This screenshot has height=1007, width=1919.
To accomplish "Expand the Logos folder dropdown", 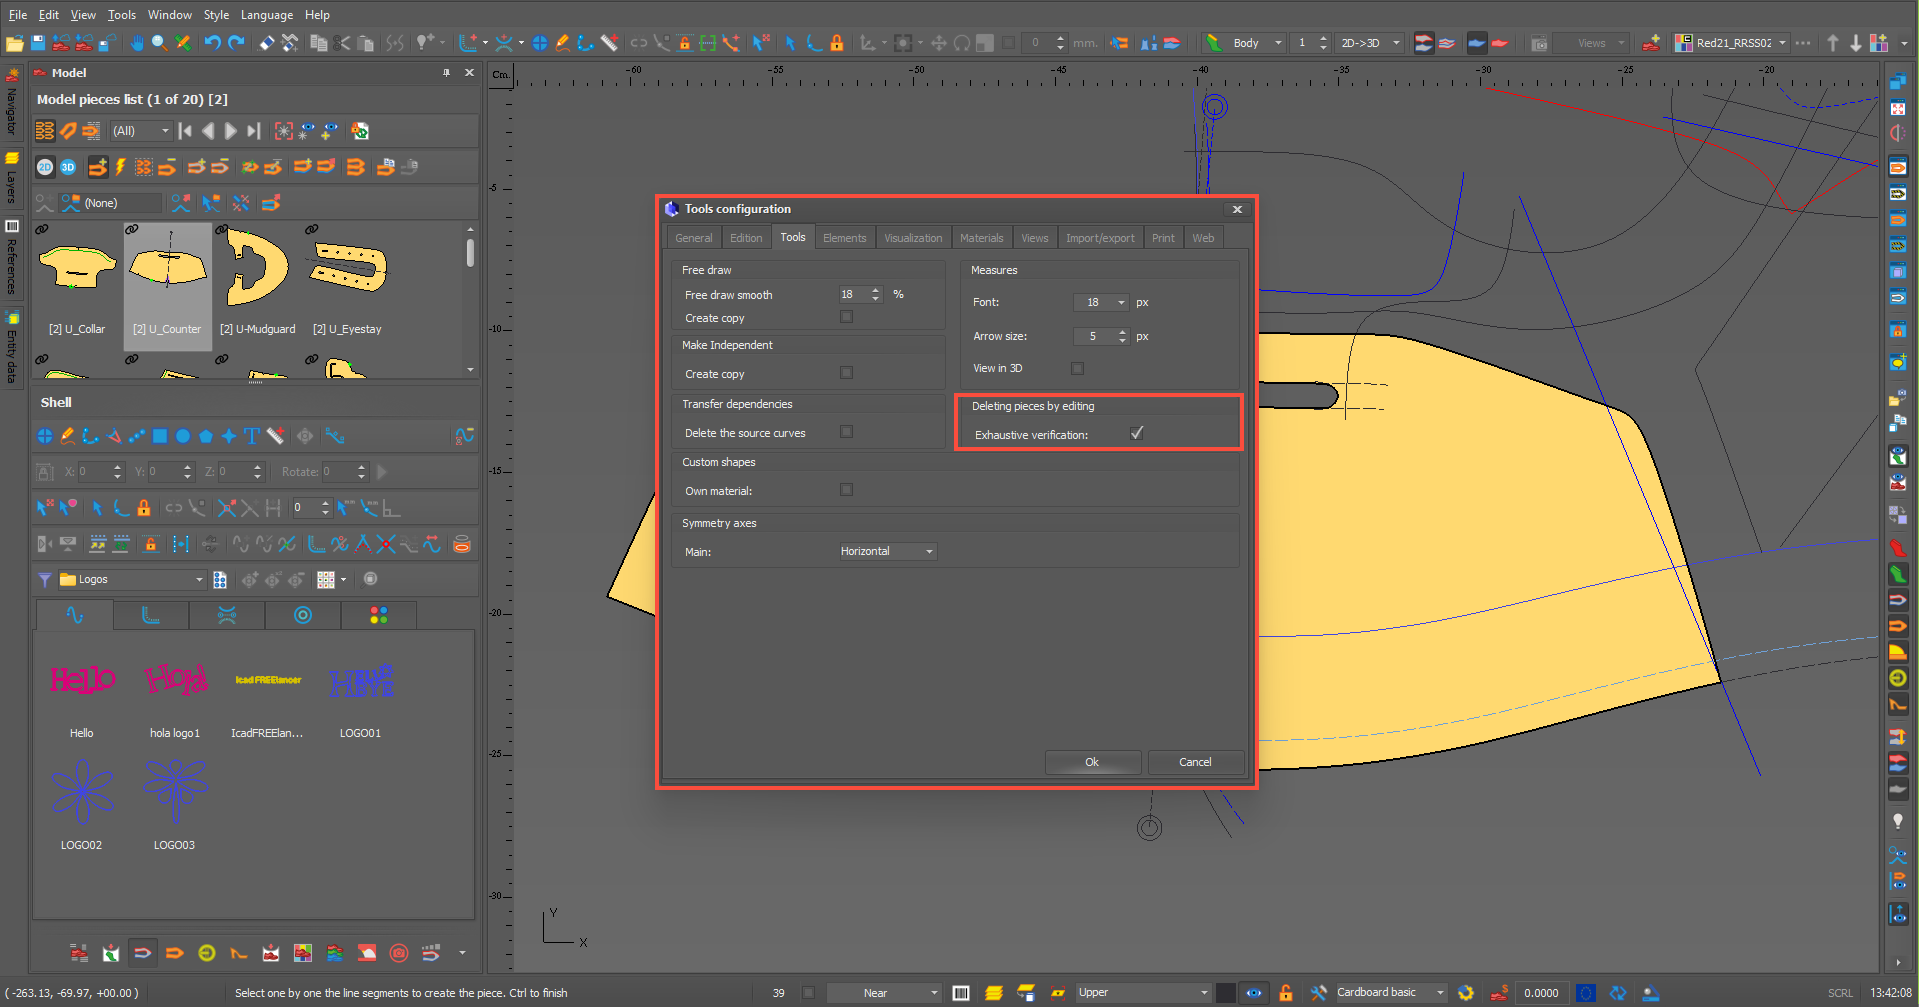I will click(x=198, y=580).
